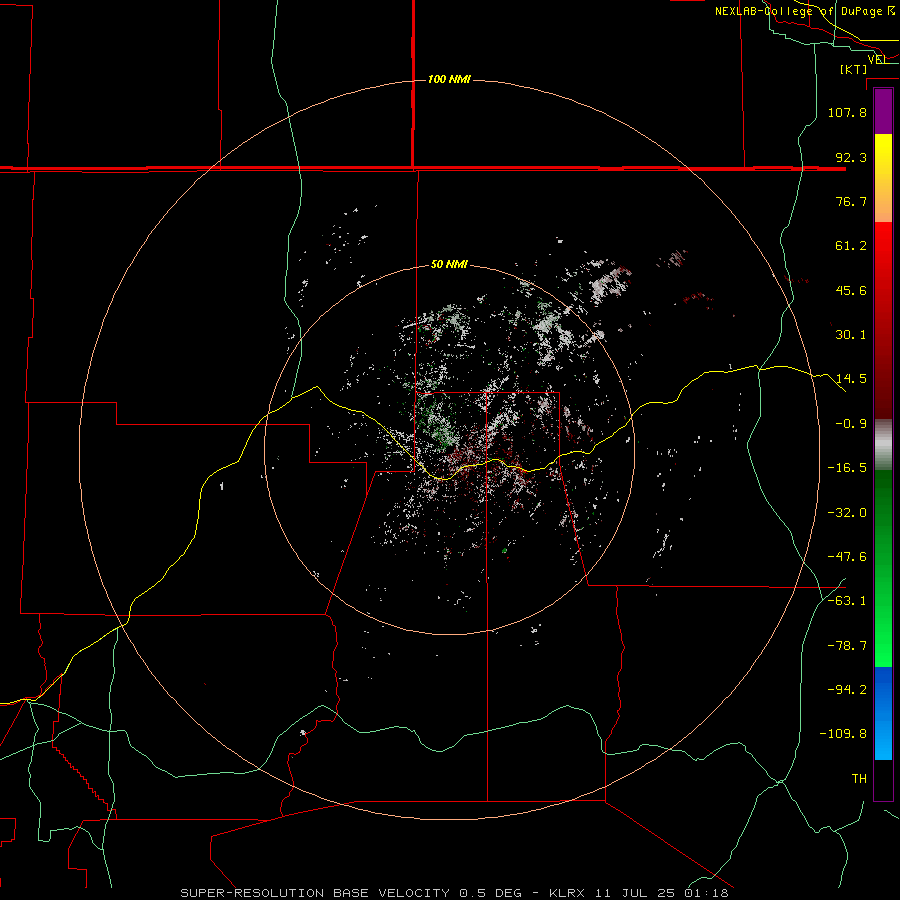Click the 92.3 velocity scale value

pyautogui.click(x=851, y=157)
